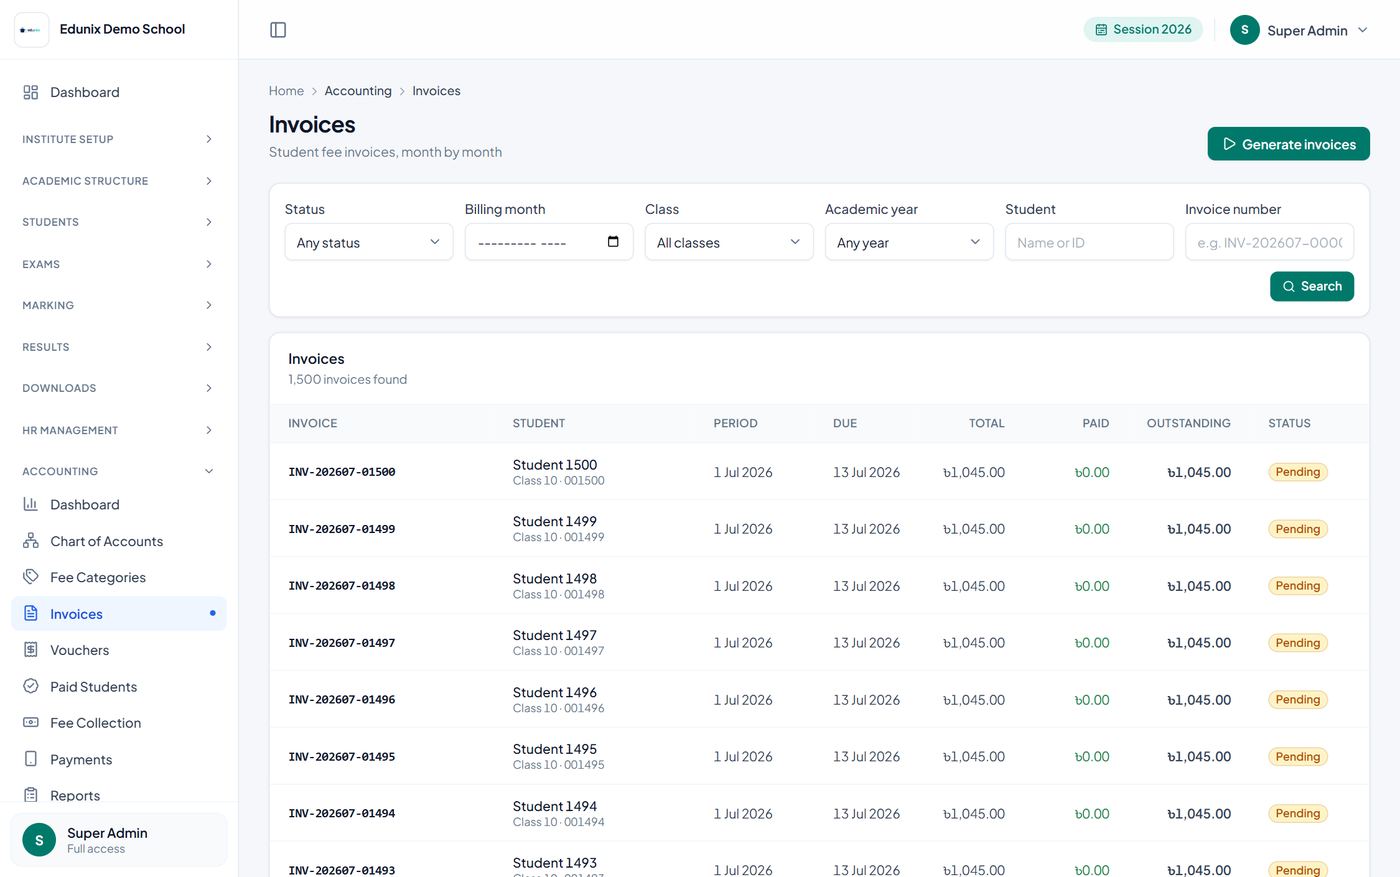The image size is (1400, 877).
Task: Open the Class filter dropdown
Action: (729, 242)
